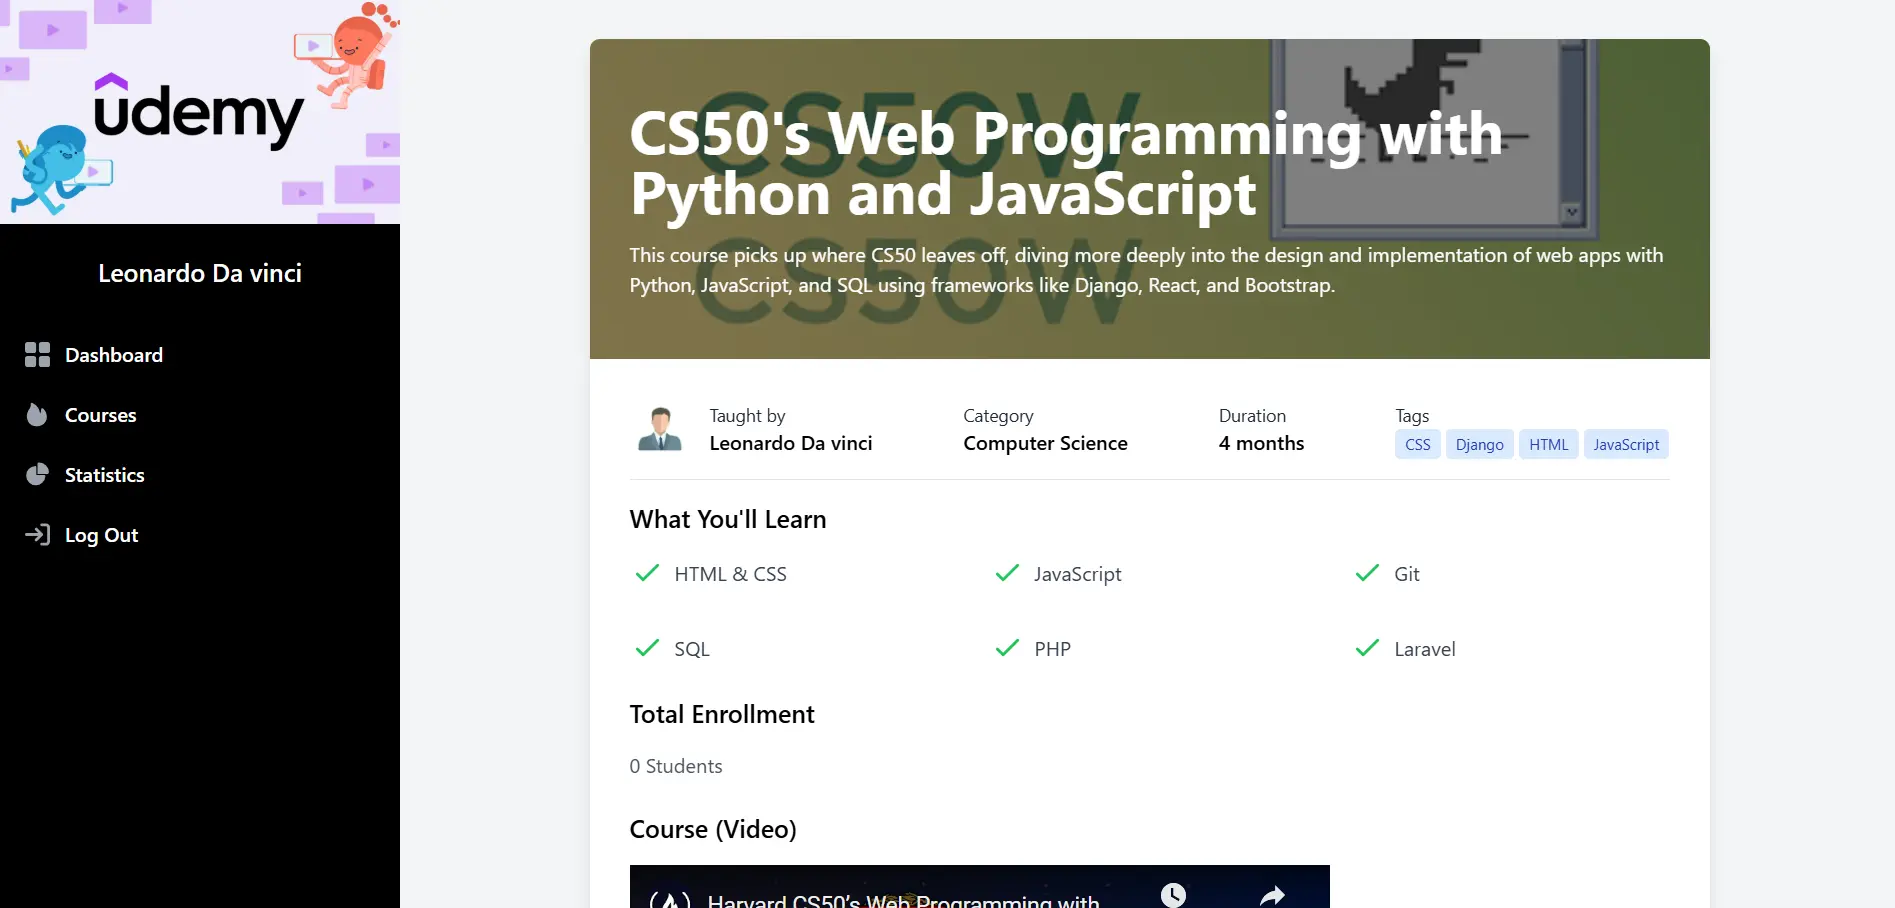
Task: Click the 4 months duration value
Action: [1261, 443]
